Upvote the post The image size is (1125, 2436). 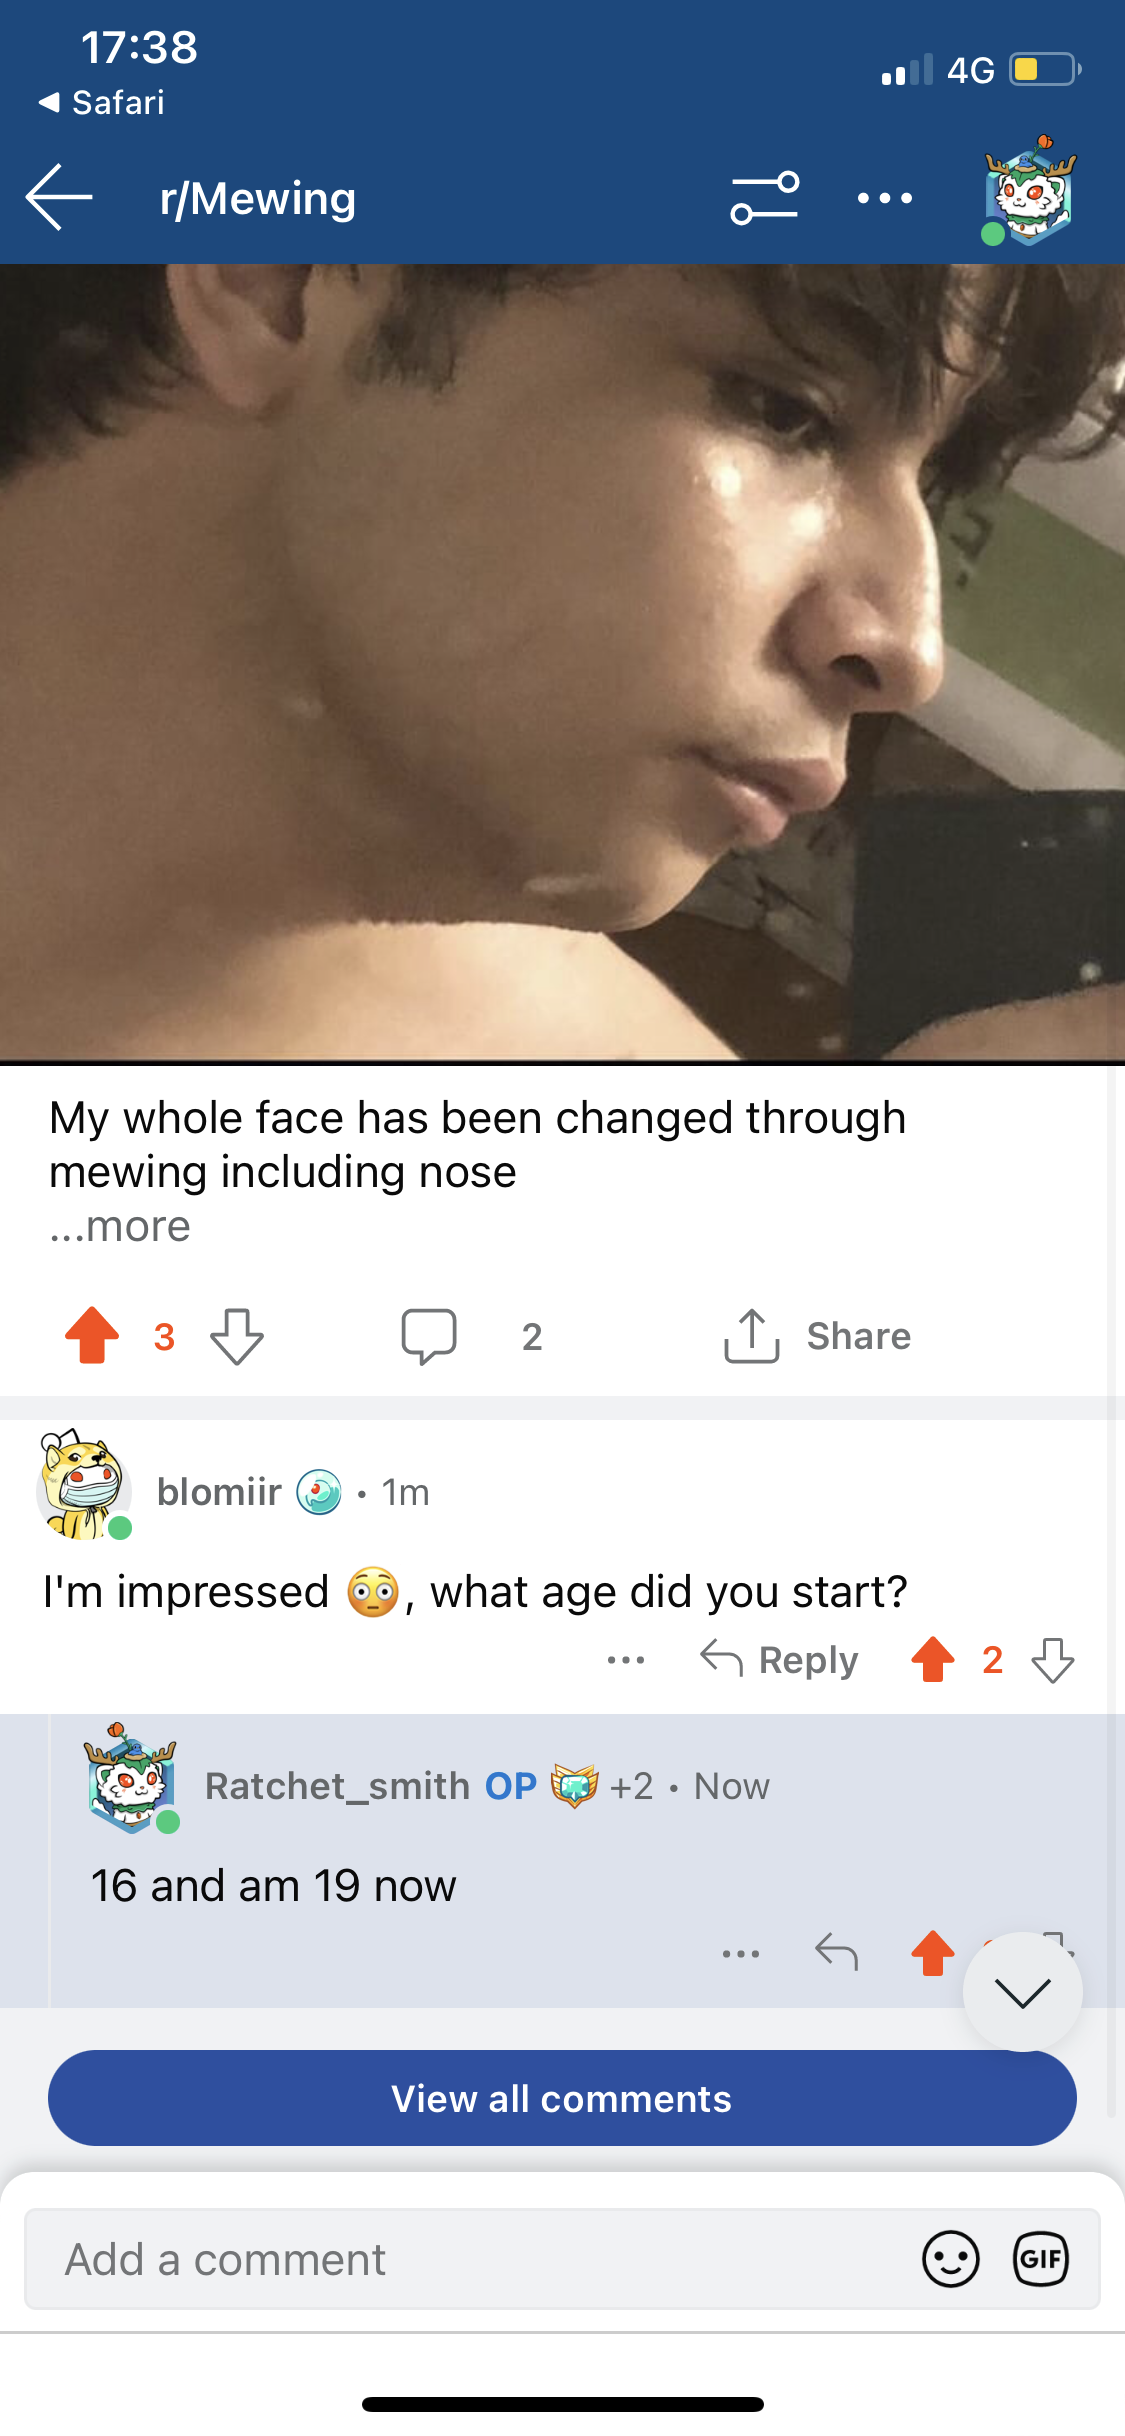point(92,1336)
